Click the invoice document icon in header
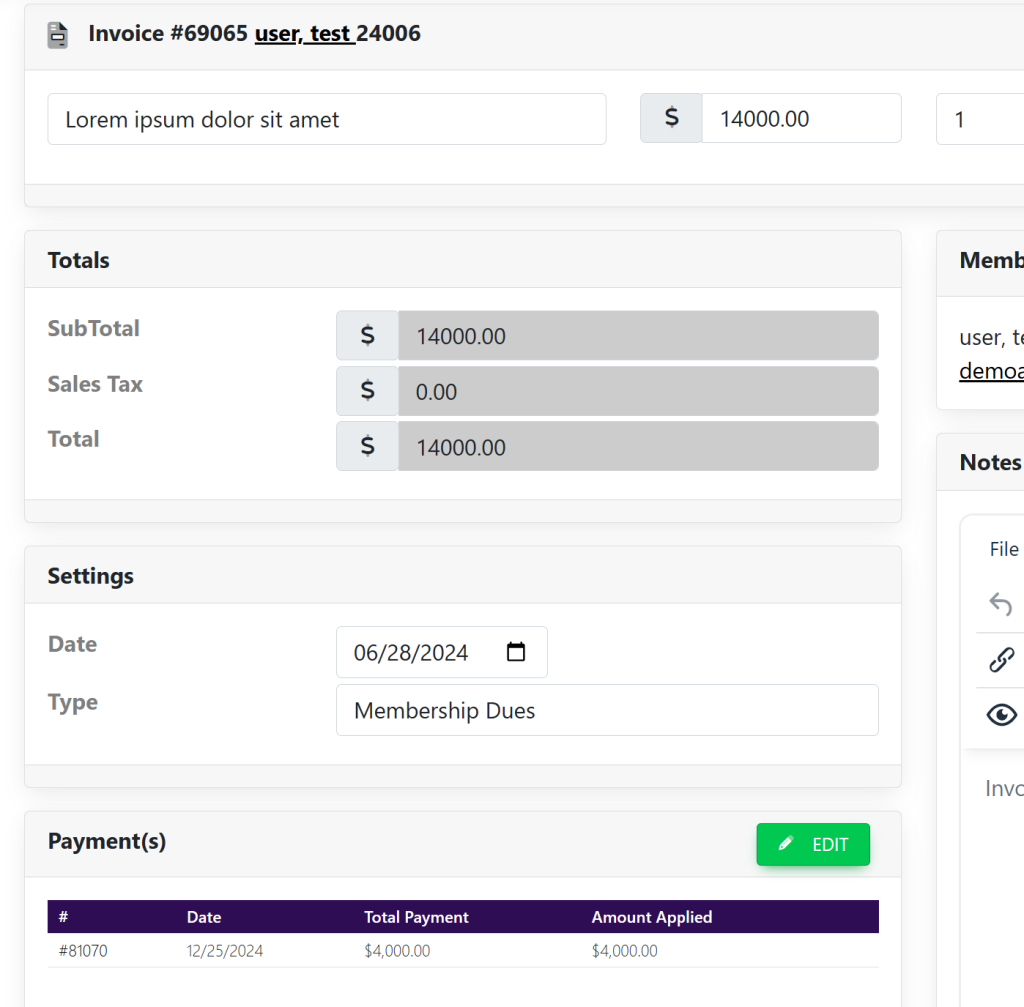This screenshot has height=1007, width=1024. [58, 35]
